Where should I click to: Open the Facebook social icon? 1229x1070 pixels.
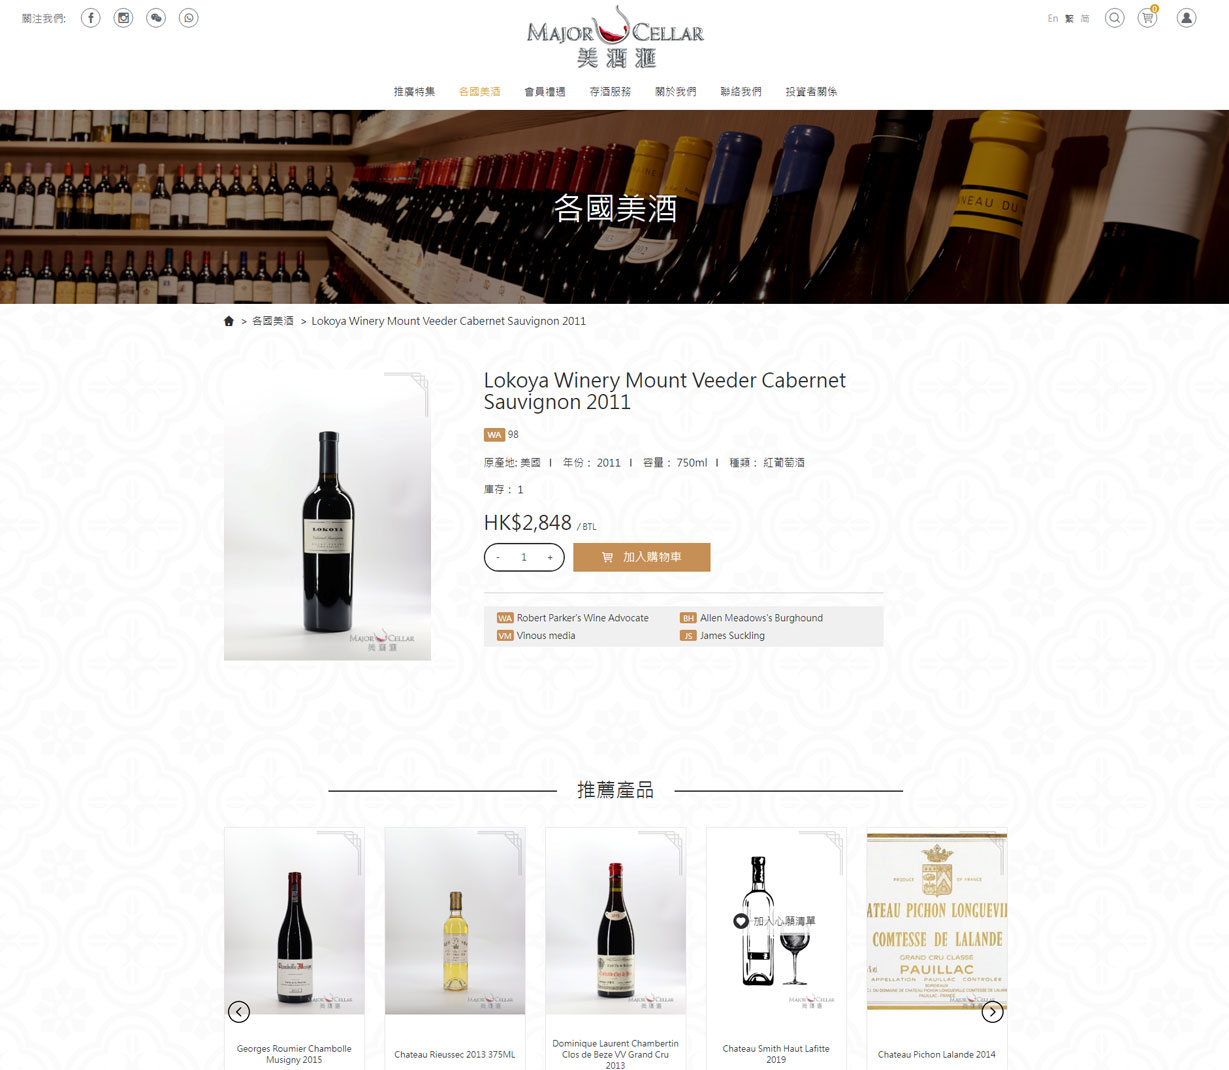click(x=91, y=18)
